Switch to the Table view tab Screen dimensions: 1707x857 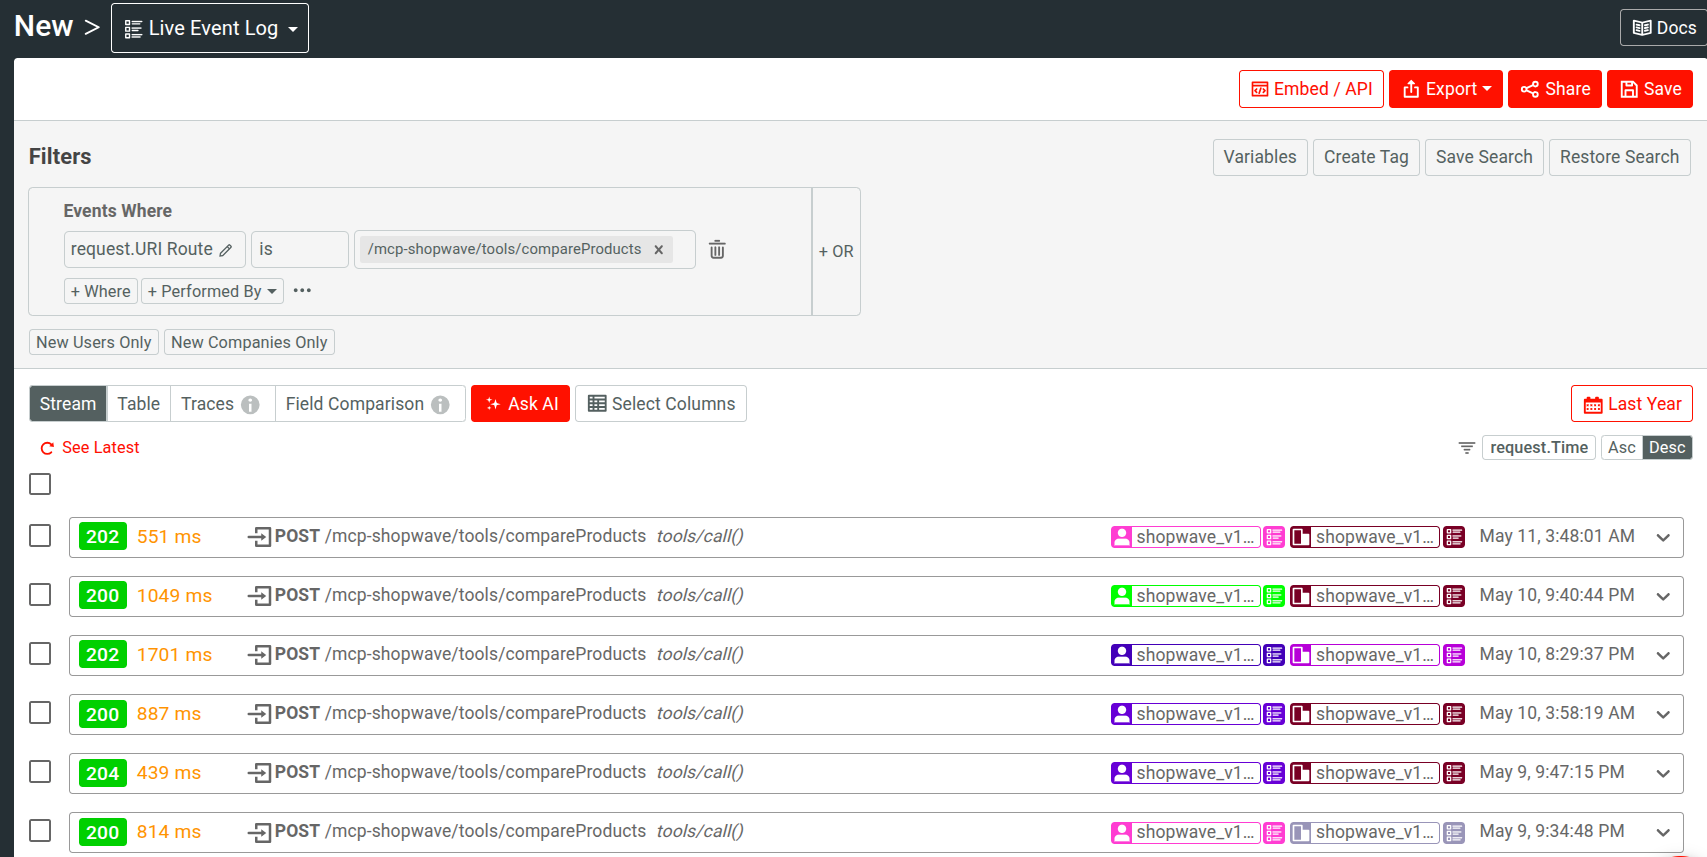pyautogui.click(x=139, y=404)
